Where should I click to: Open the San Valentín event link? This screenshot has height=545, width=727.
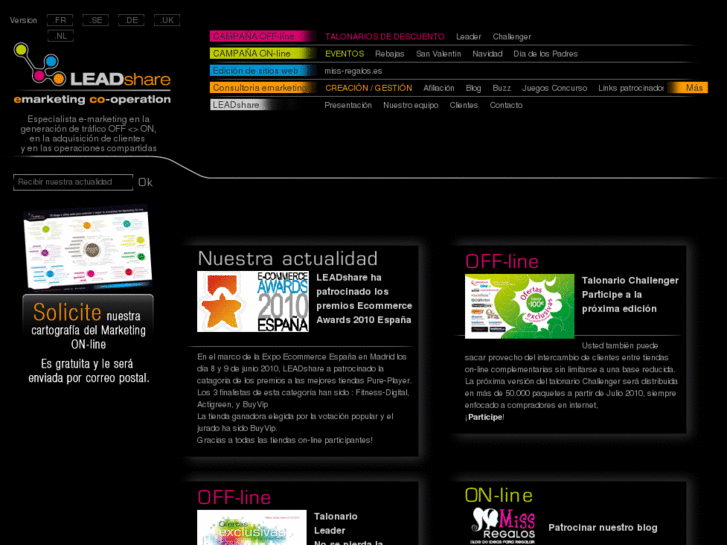pos(438,54)
